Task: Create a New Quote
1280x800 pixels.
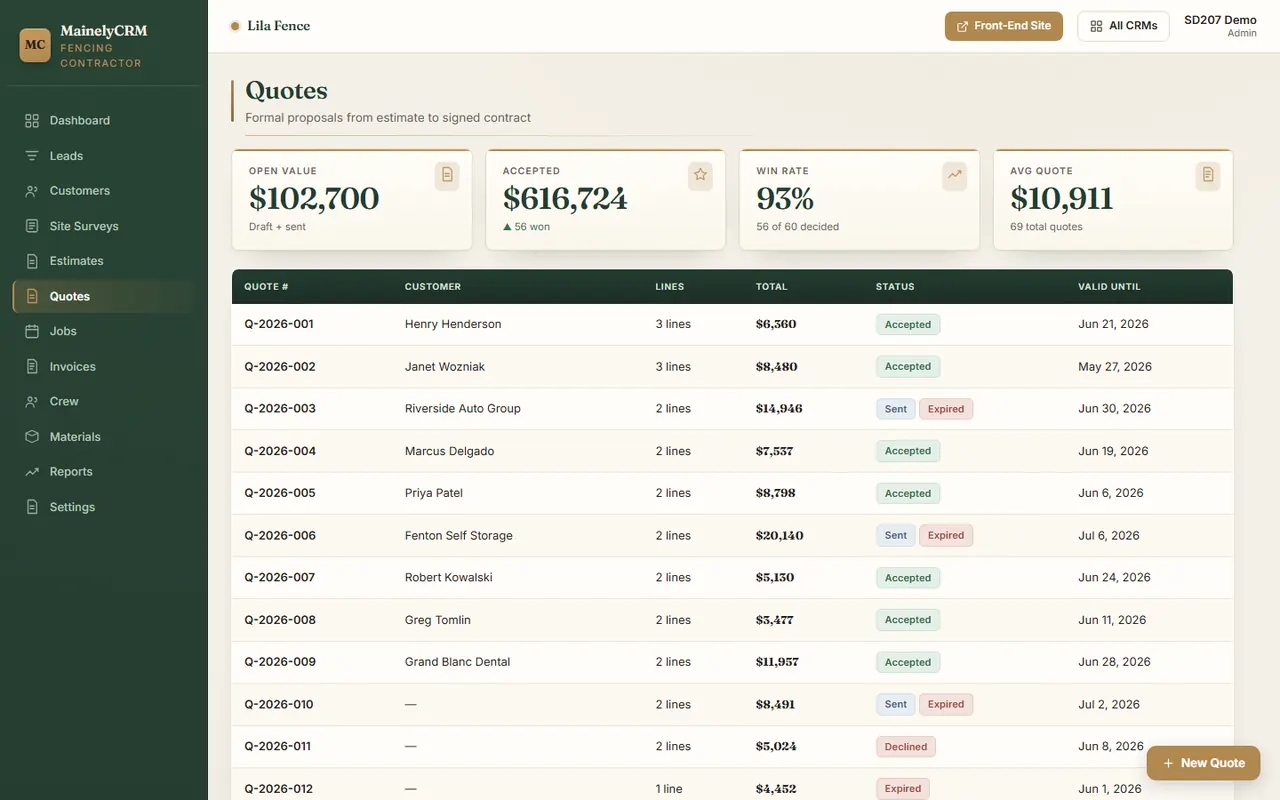Action: [x=1203, y=763]
